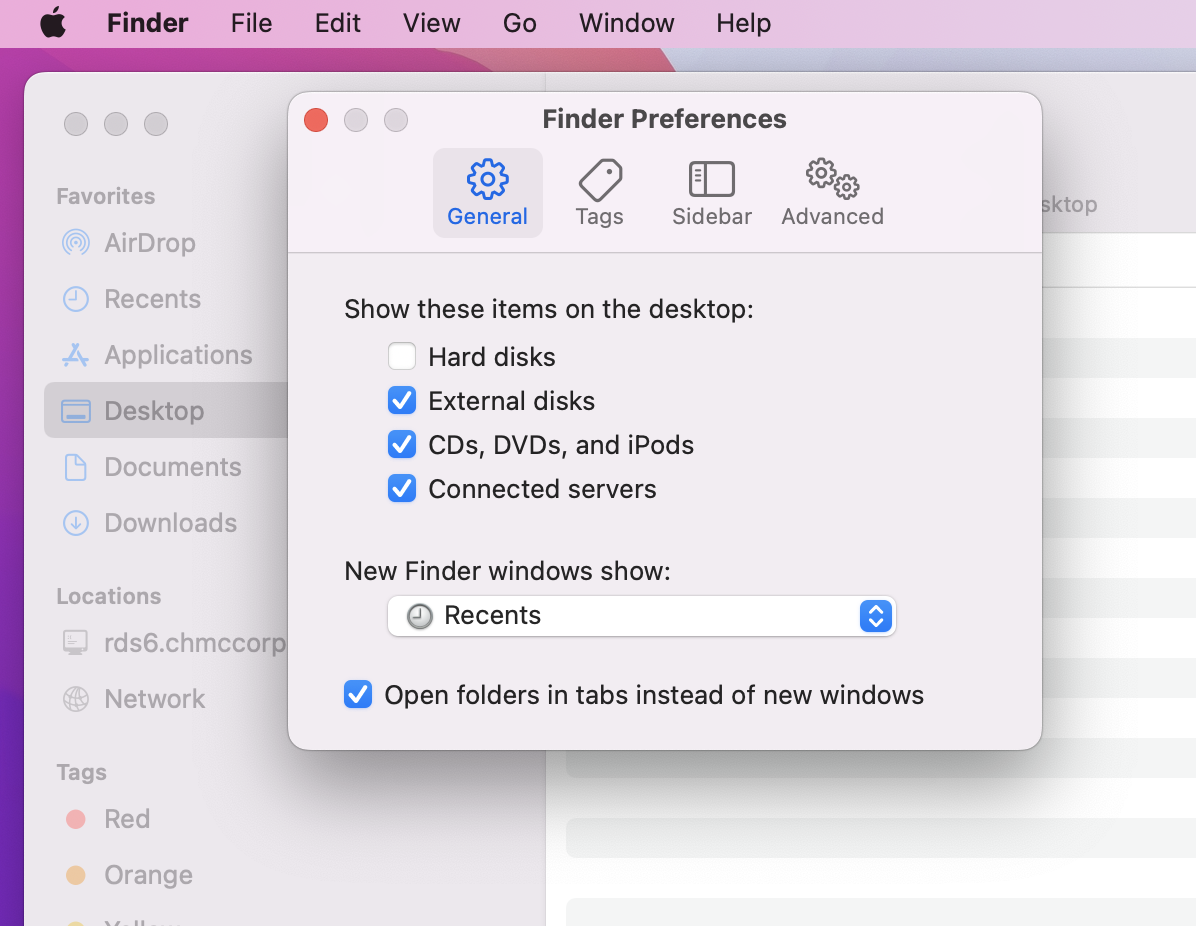This screenshot has height=926, width=1196.
Task: Click the rds6.chmccorp computer icon
Action: 76,642
